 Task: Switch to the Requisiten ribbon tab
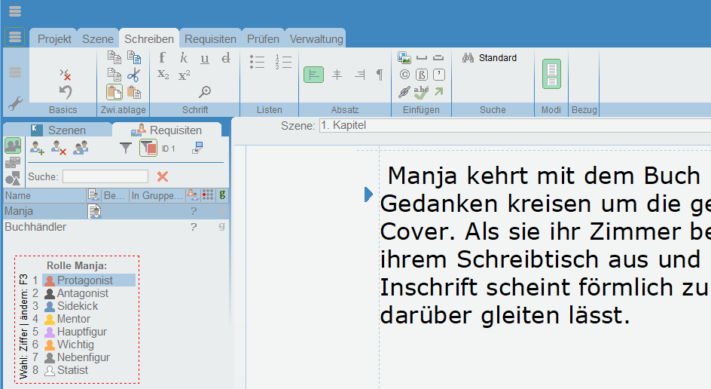coord(210,39)
